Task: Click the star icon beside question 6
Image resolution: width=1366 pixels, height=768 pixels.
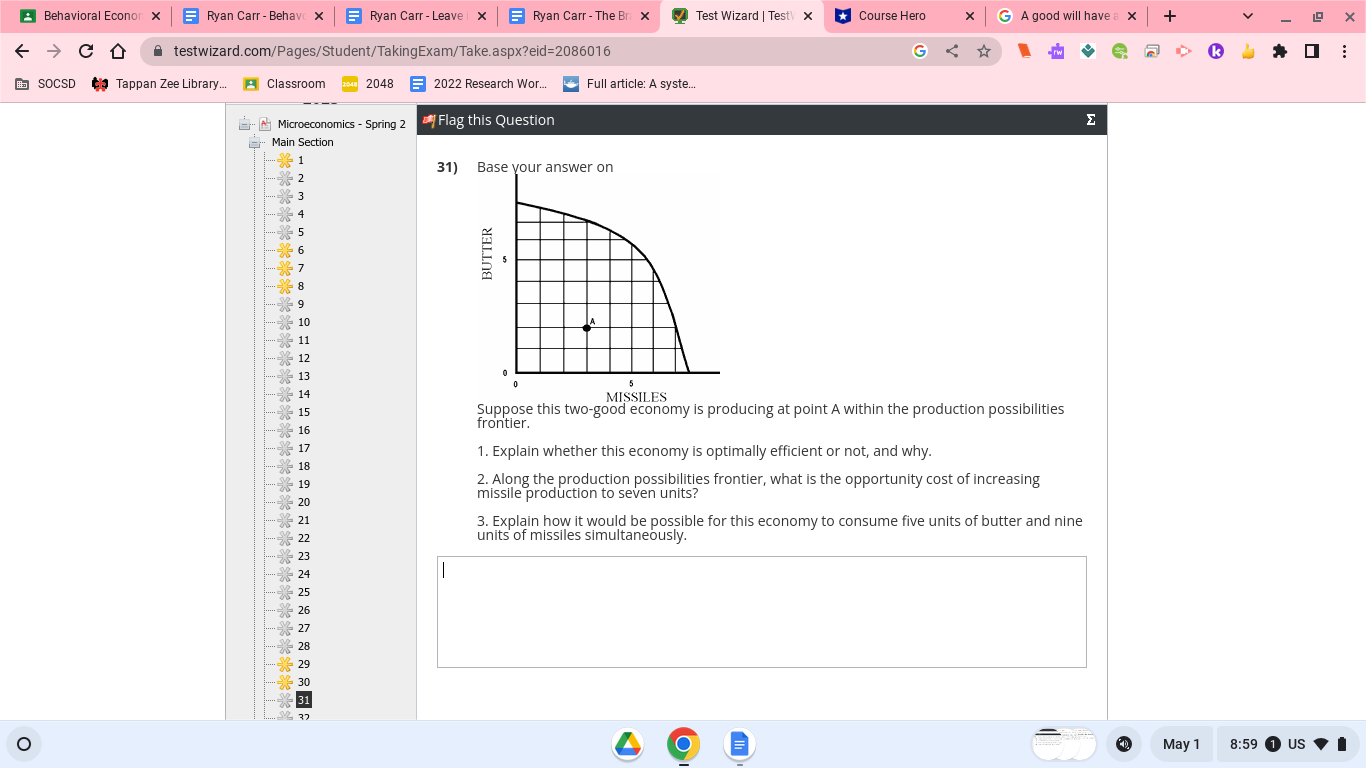Action: tap(285, 250)
